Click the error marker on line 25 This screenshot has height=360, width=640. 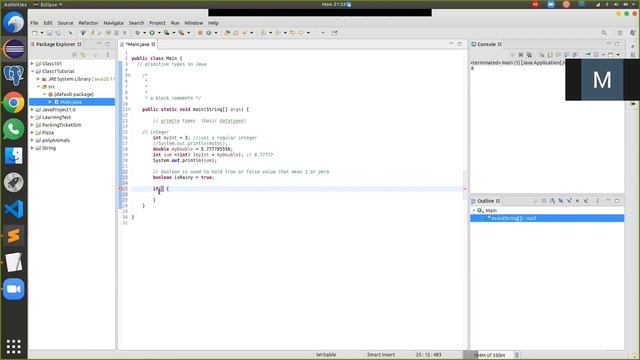(x=121, y=189)
